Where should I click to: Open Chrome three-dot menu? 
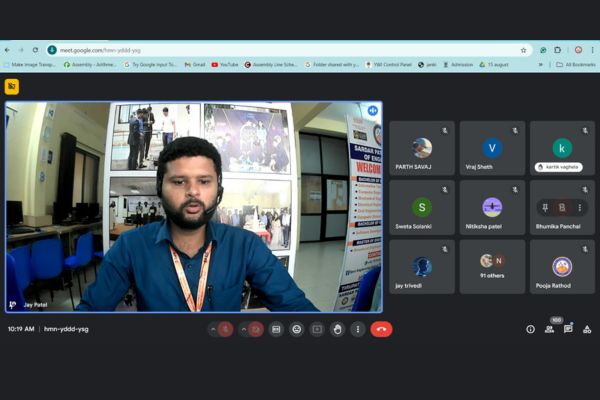tap(592, 50)
